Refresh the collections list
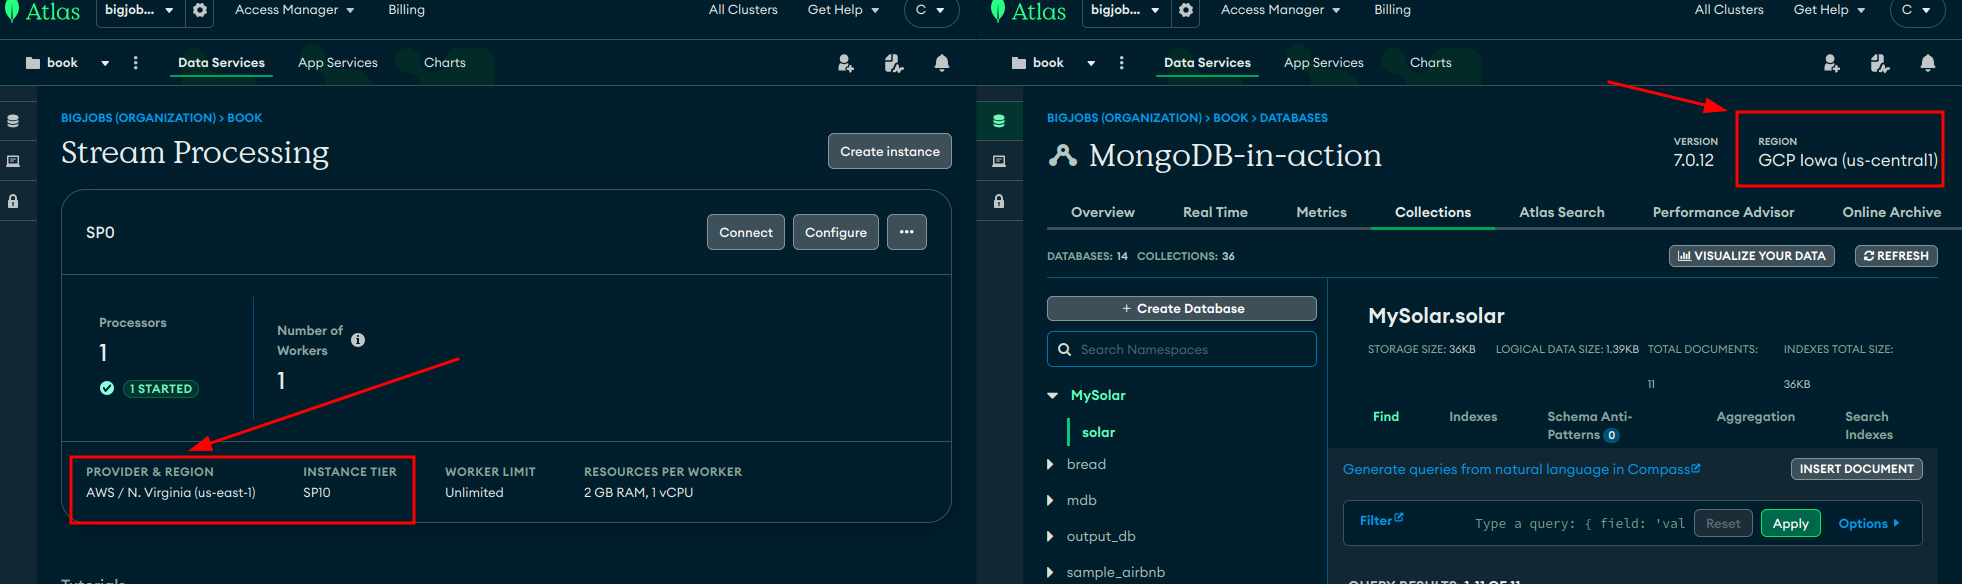The width and height of the screenshot is (1962, 584). pyautogui.click(x=1896, y=256)
